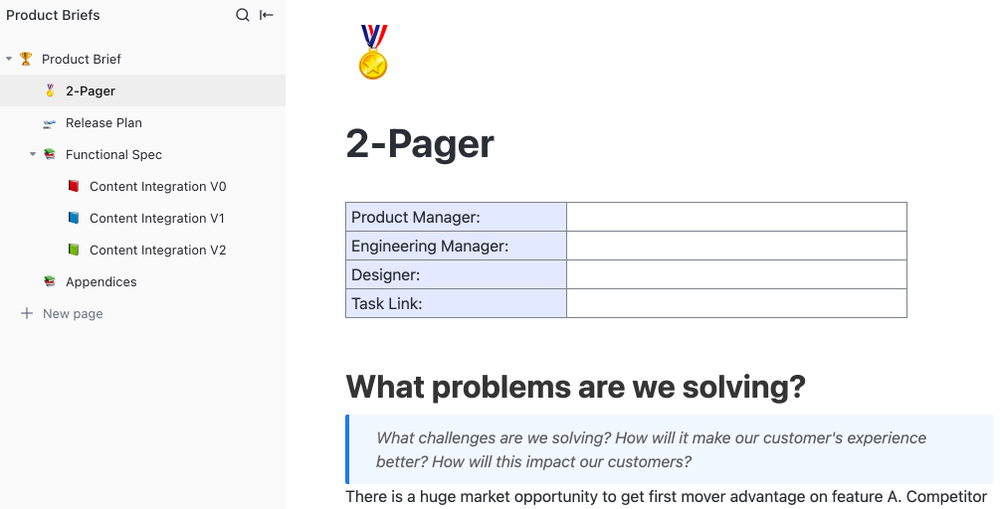Click the 'What problems are we solving?' heading

pos(575,387)
